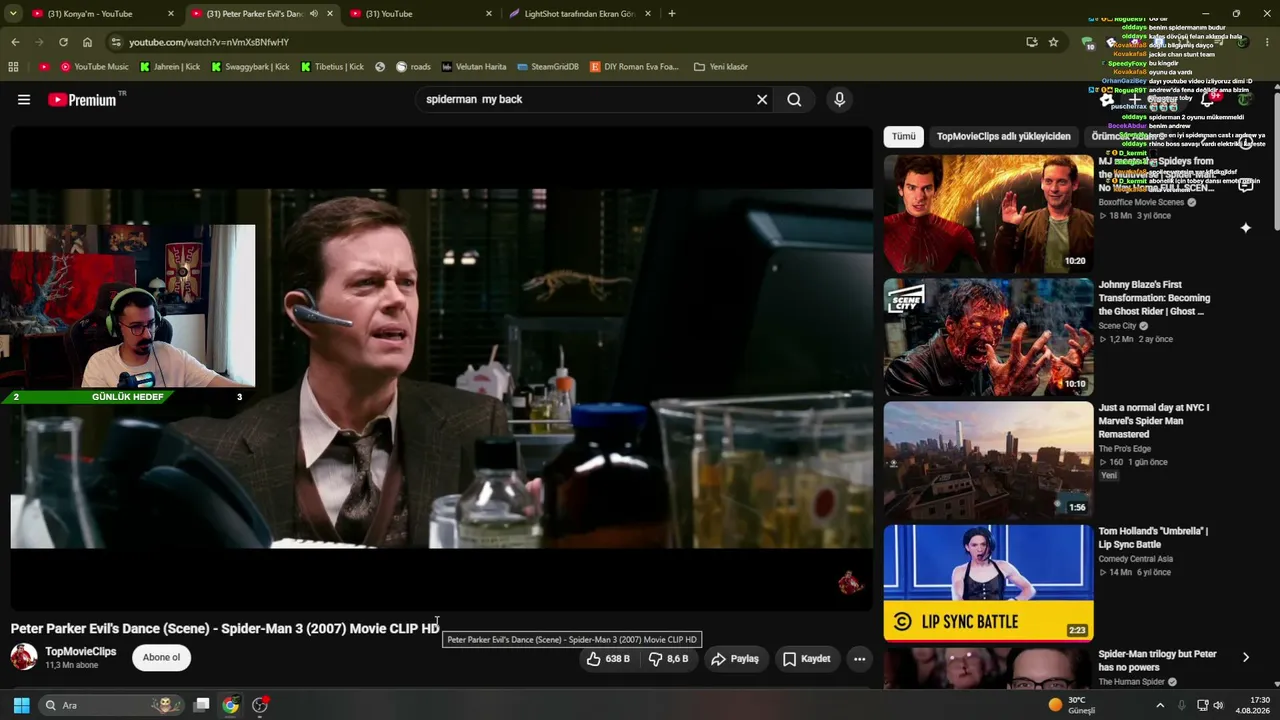This screenshot has height=720, width=1280.
Task: Share the video with Paylaş
Action: tap(735, 659)
